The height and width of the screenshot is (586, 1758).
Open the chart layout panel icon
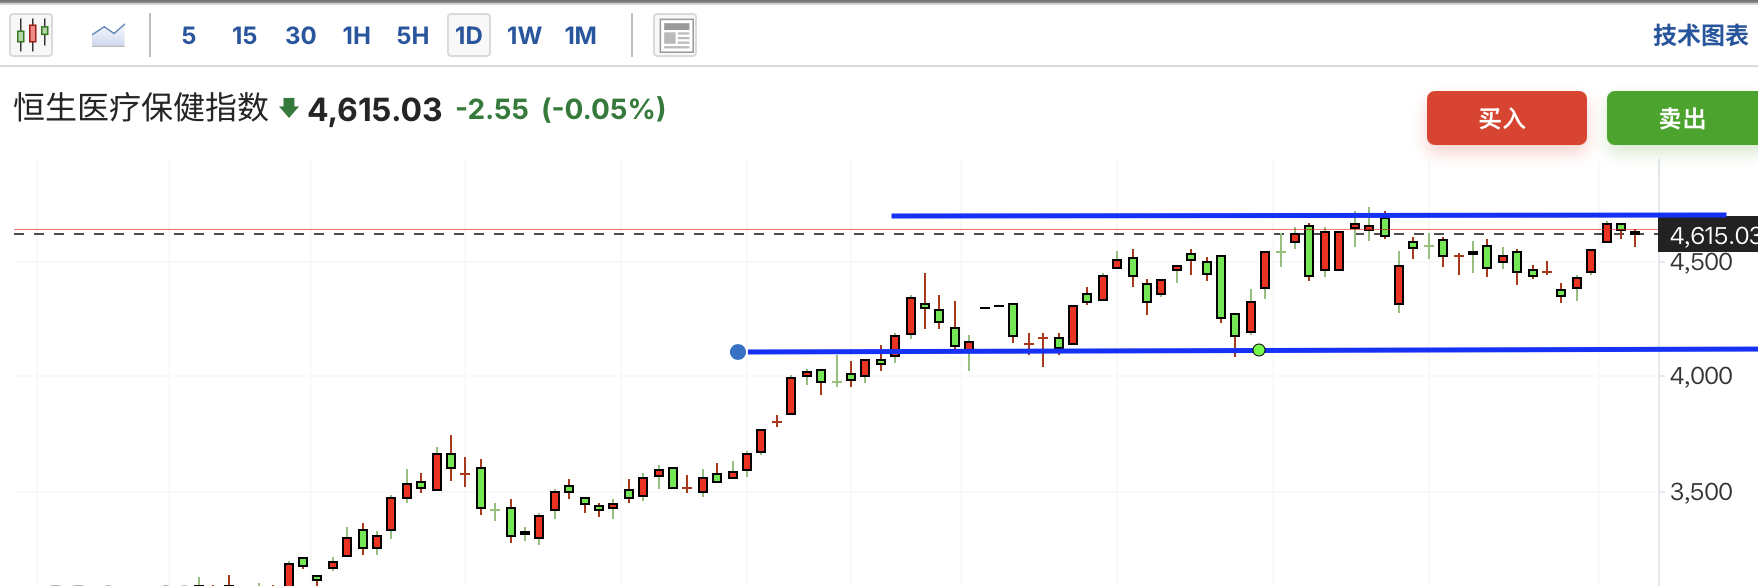tap(675, 36)
